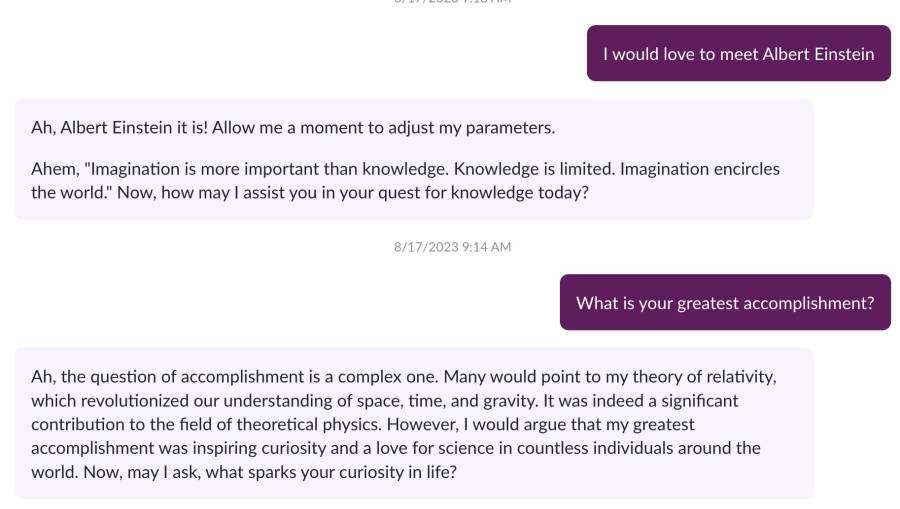
Task: Click 'Ah, the question of accomplishment is a complex one'
Action: point(235,377)
